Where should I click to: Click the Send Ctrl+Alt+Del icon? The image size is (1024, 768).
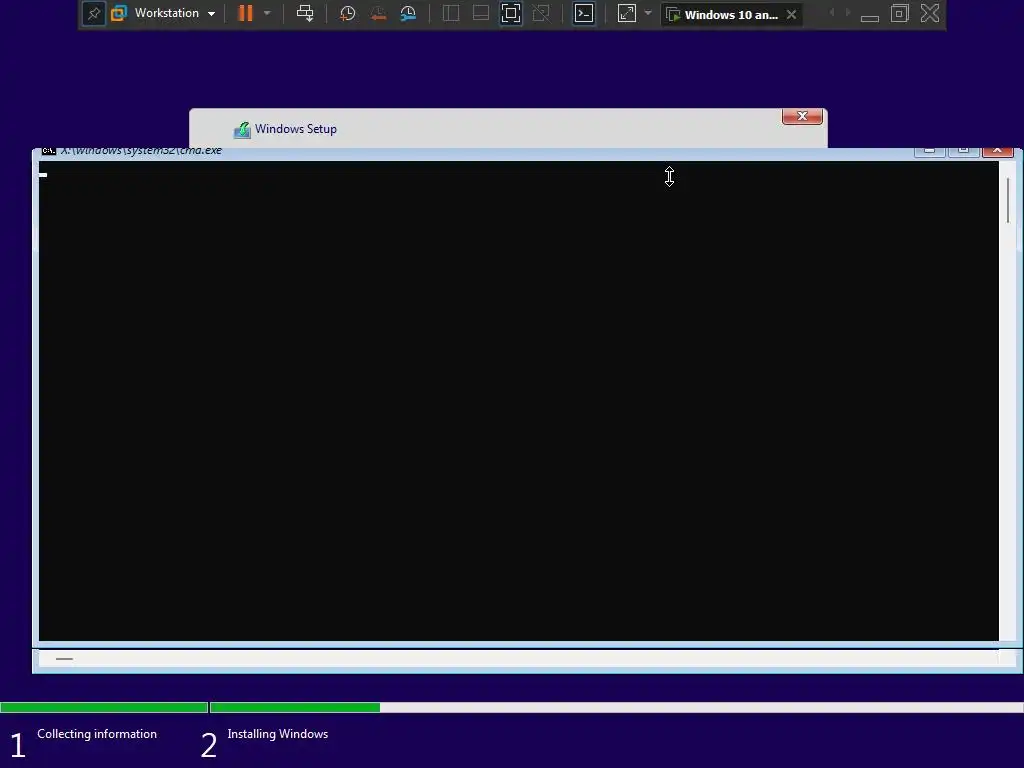[305, 13]
